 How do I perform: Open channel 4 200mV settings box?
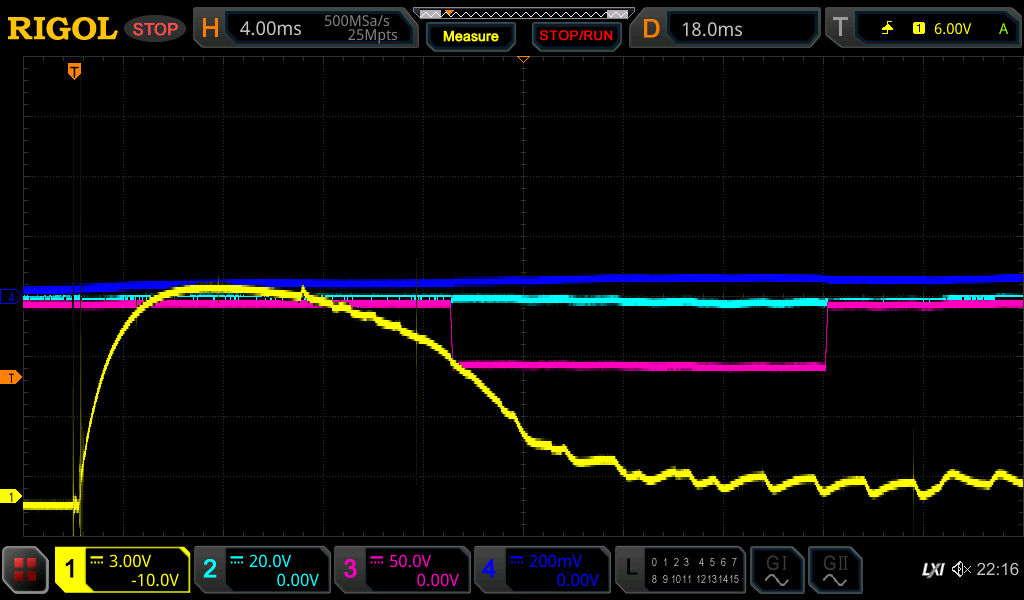coord(541,570)
